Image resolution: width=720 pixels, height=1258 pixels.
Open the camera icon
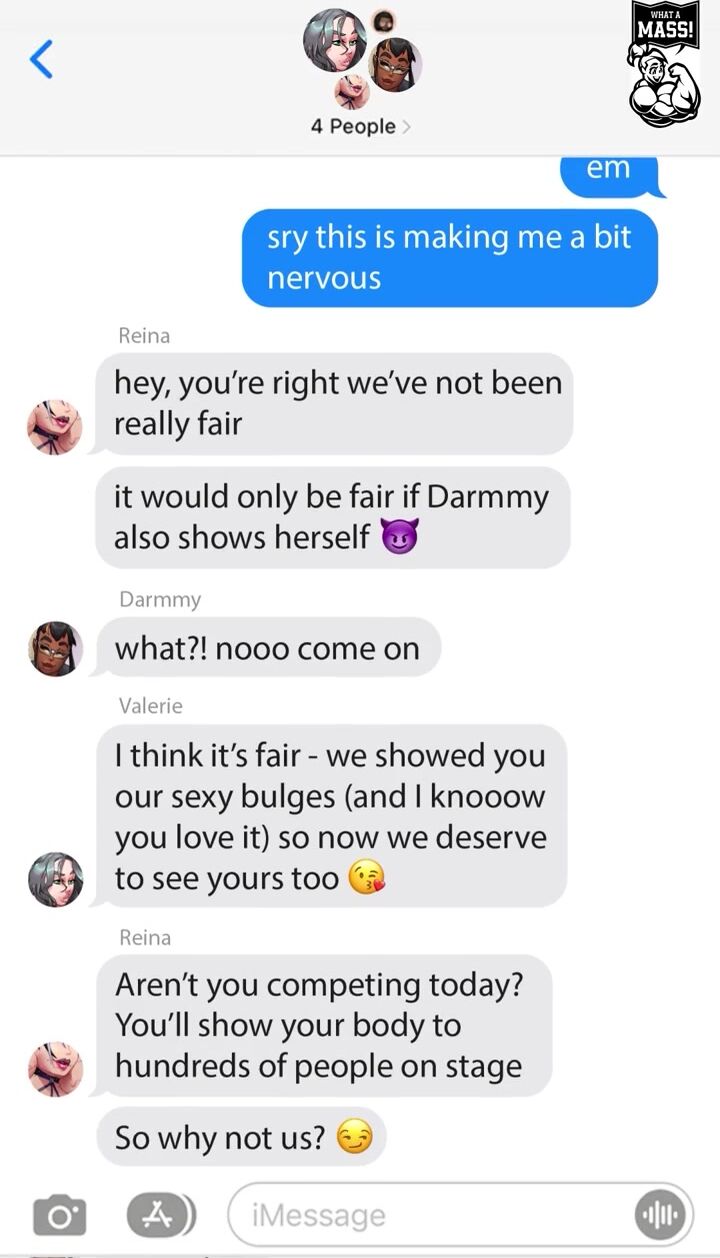60,1216
